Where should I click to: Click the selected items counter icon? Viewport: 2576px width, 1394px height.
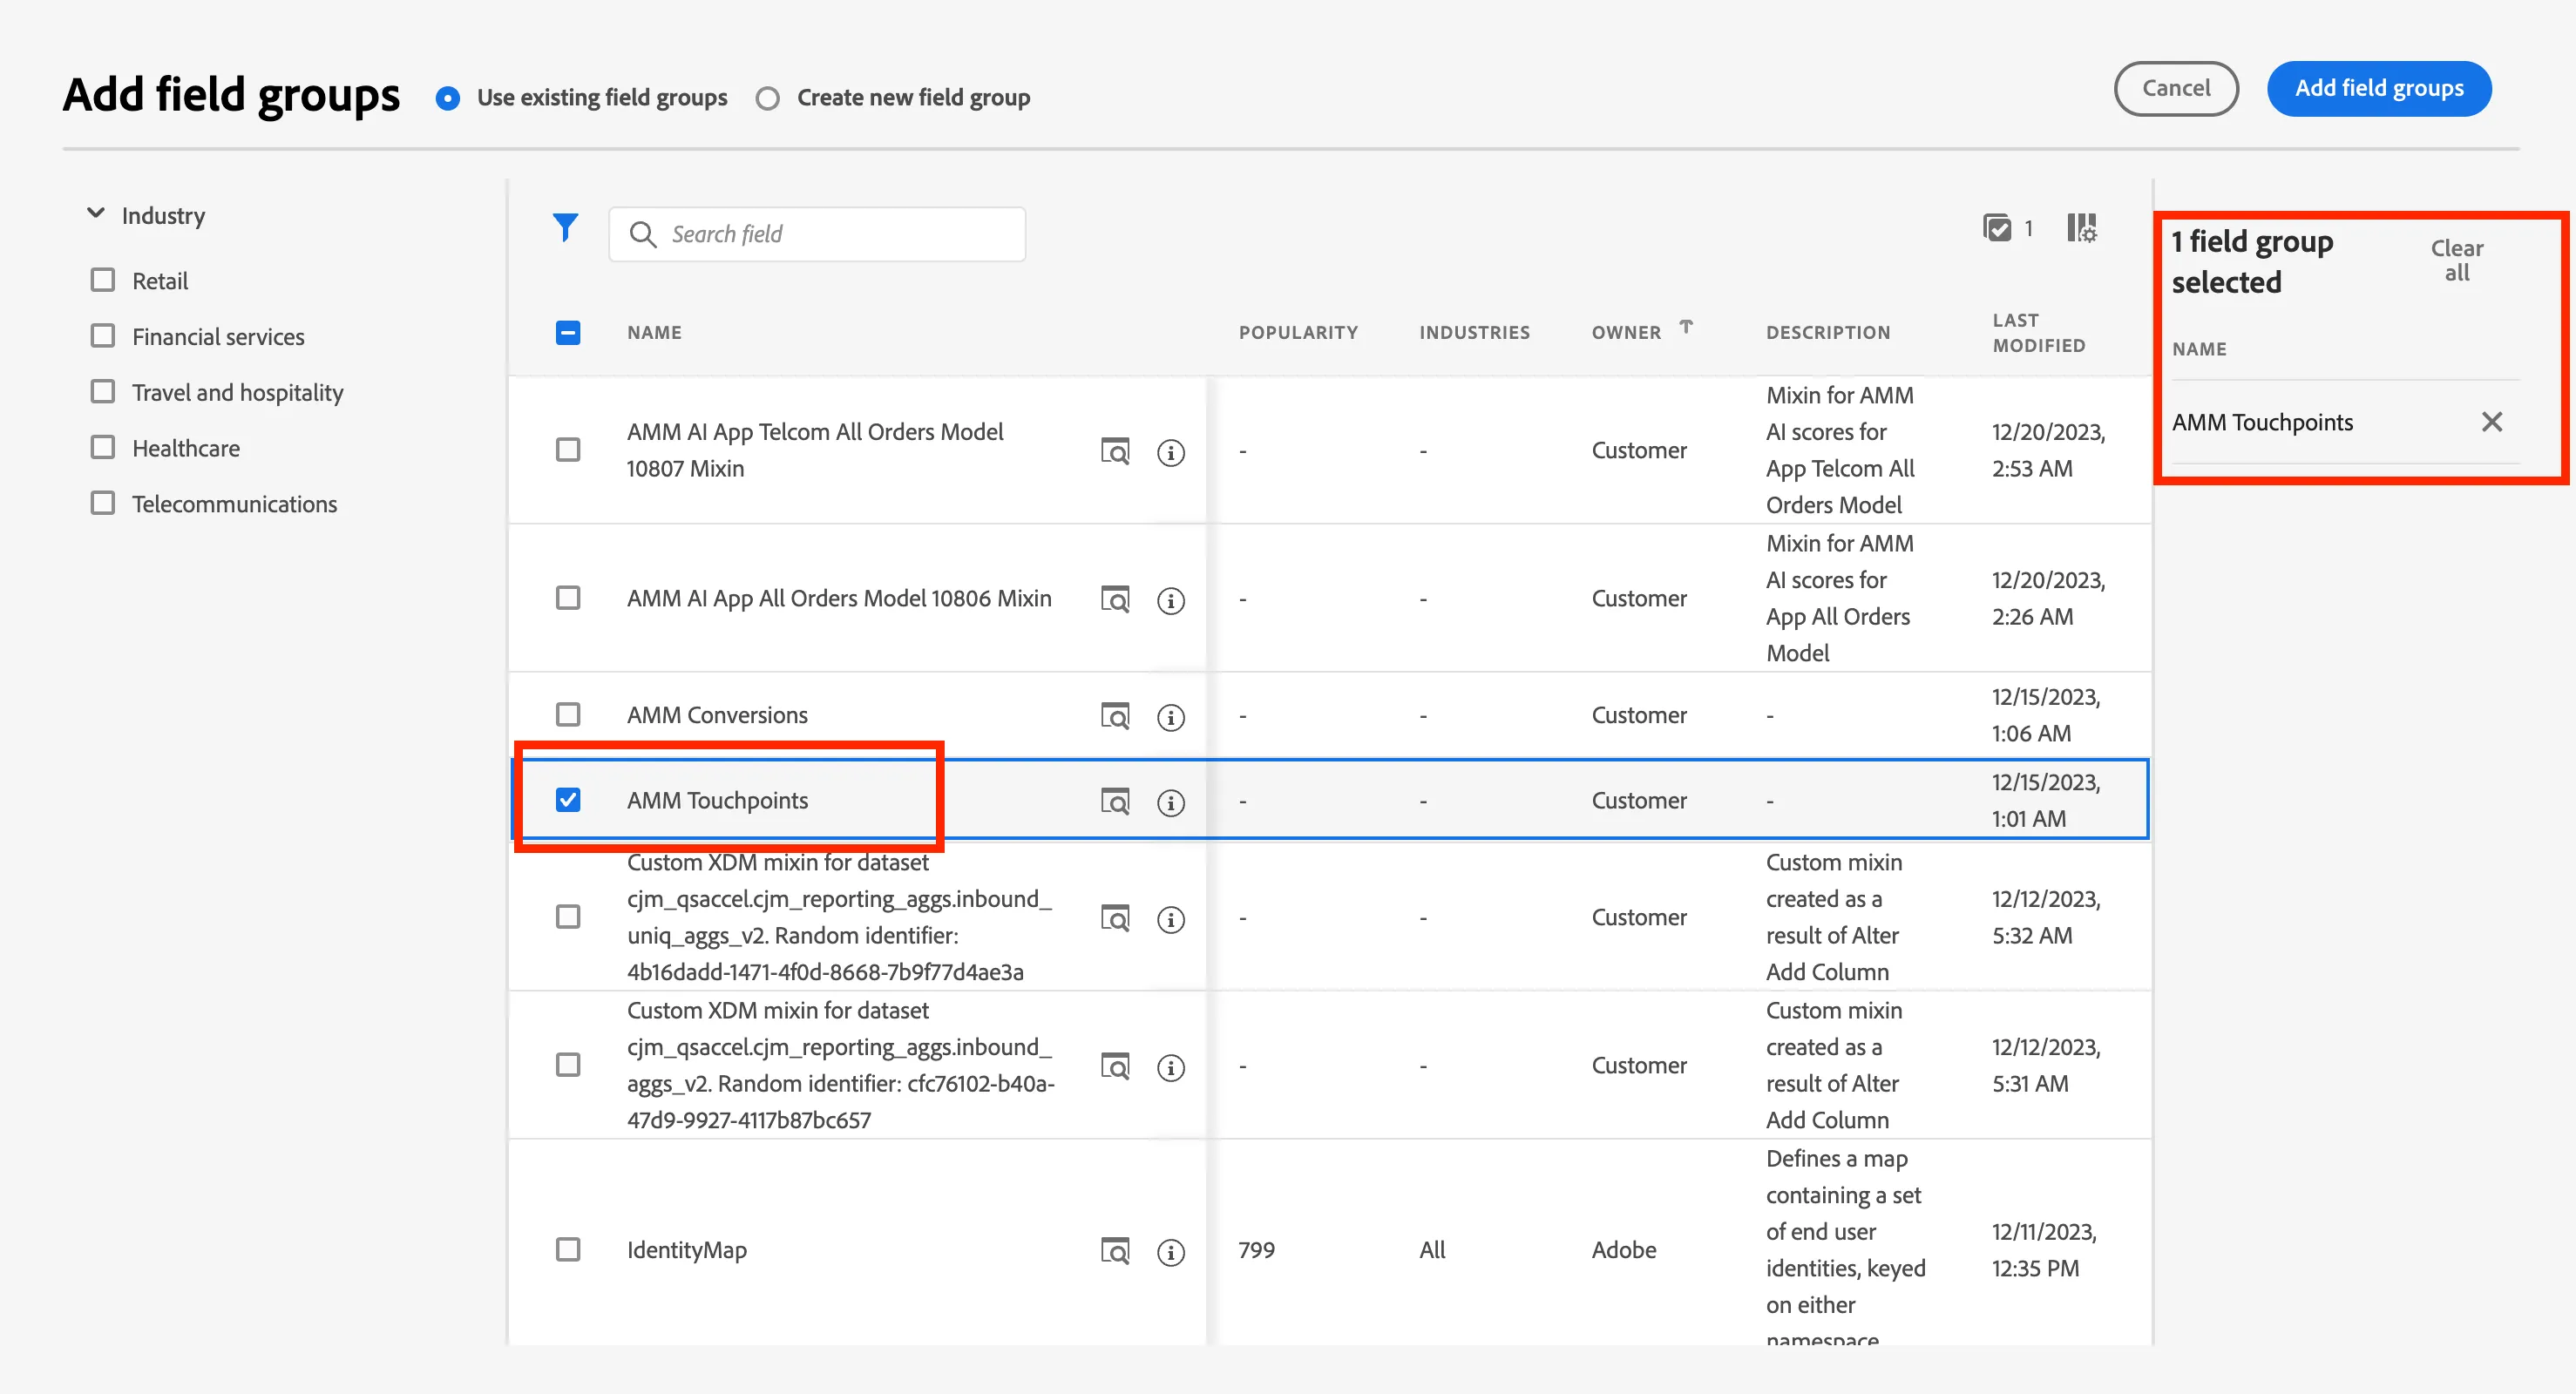click(1997, 228)
